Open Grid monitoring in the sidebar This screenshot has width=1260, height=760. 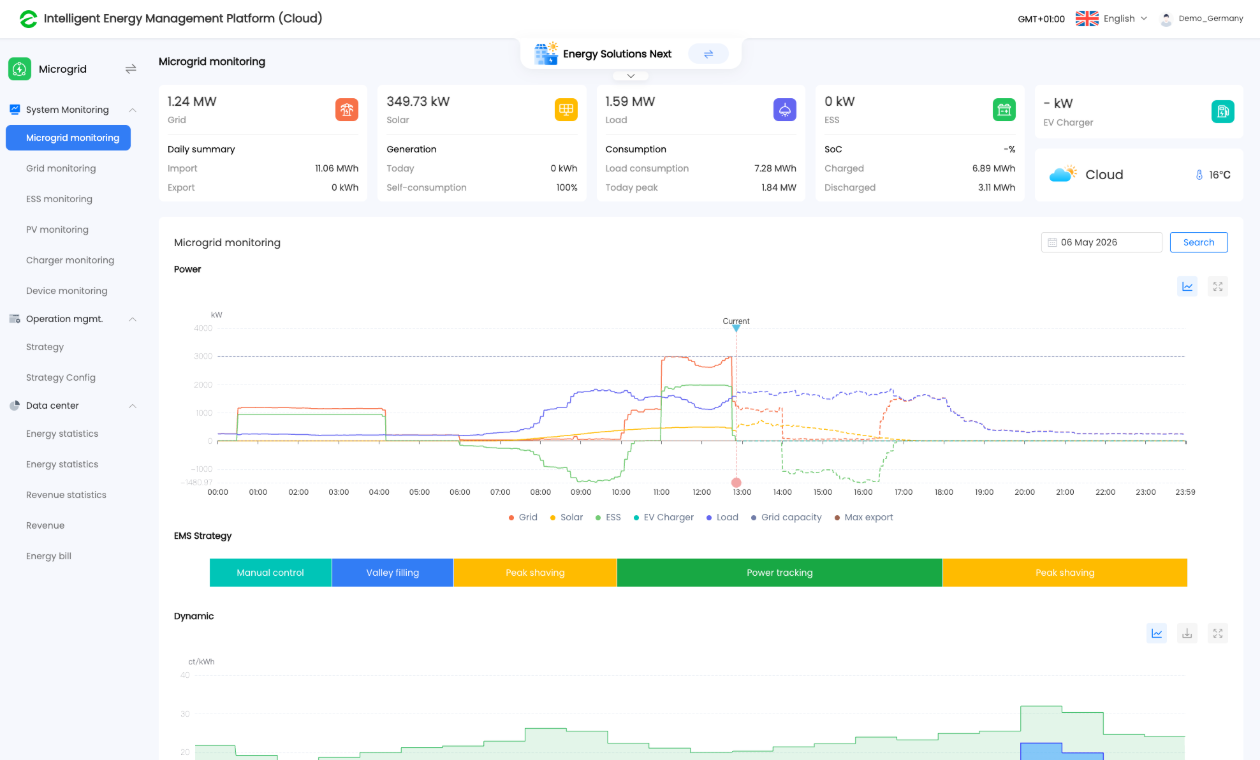pos(61,169)
